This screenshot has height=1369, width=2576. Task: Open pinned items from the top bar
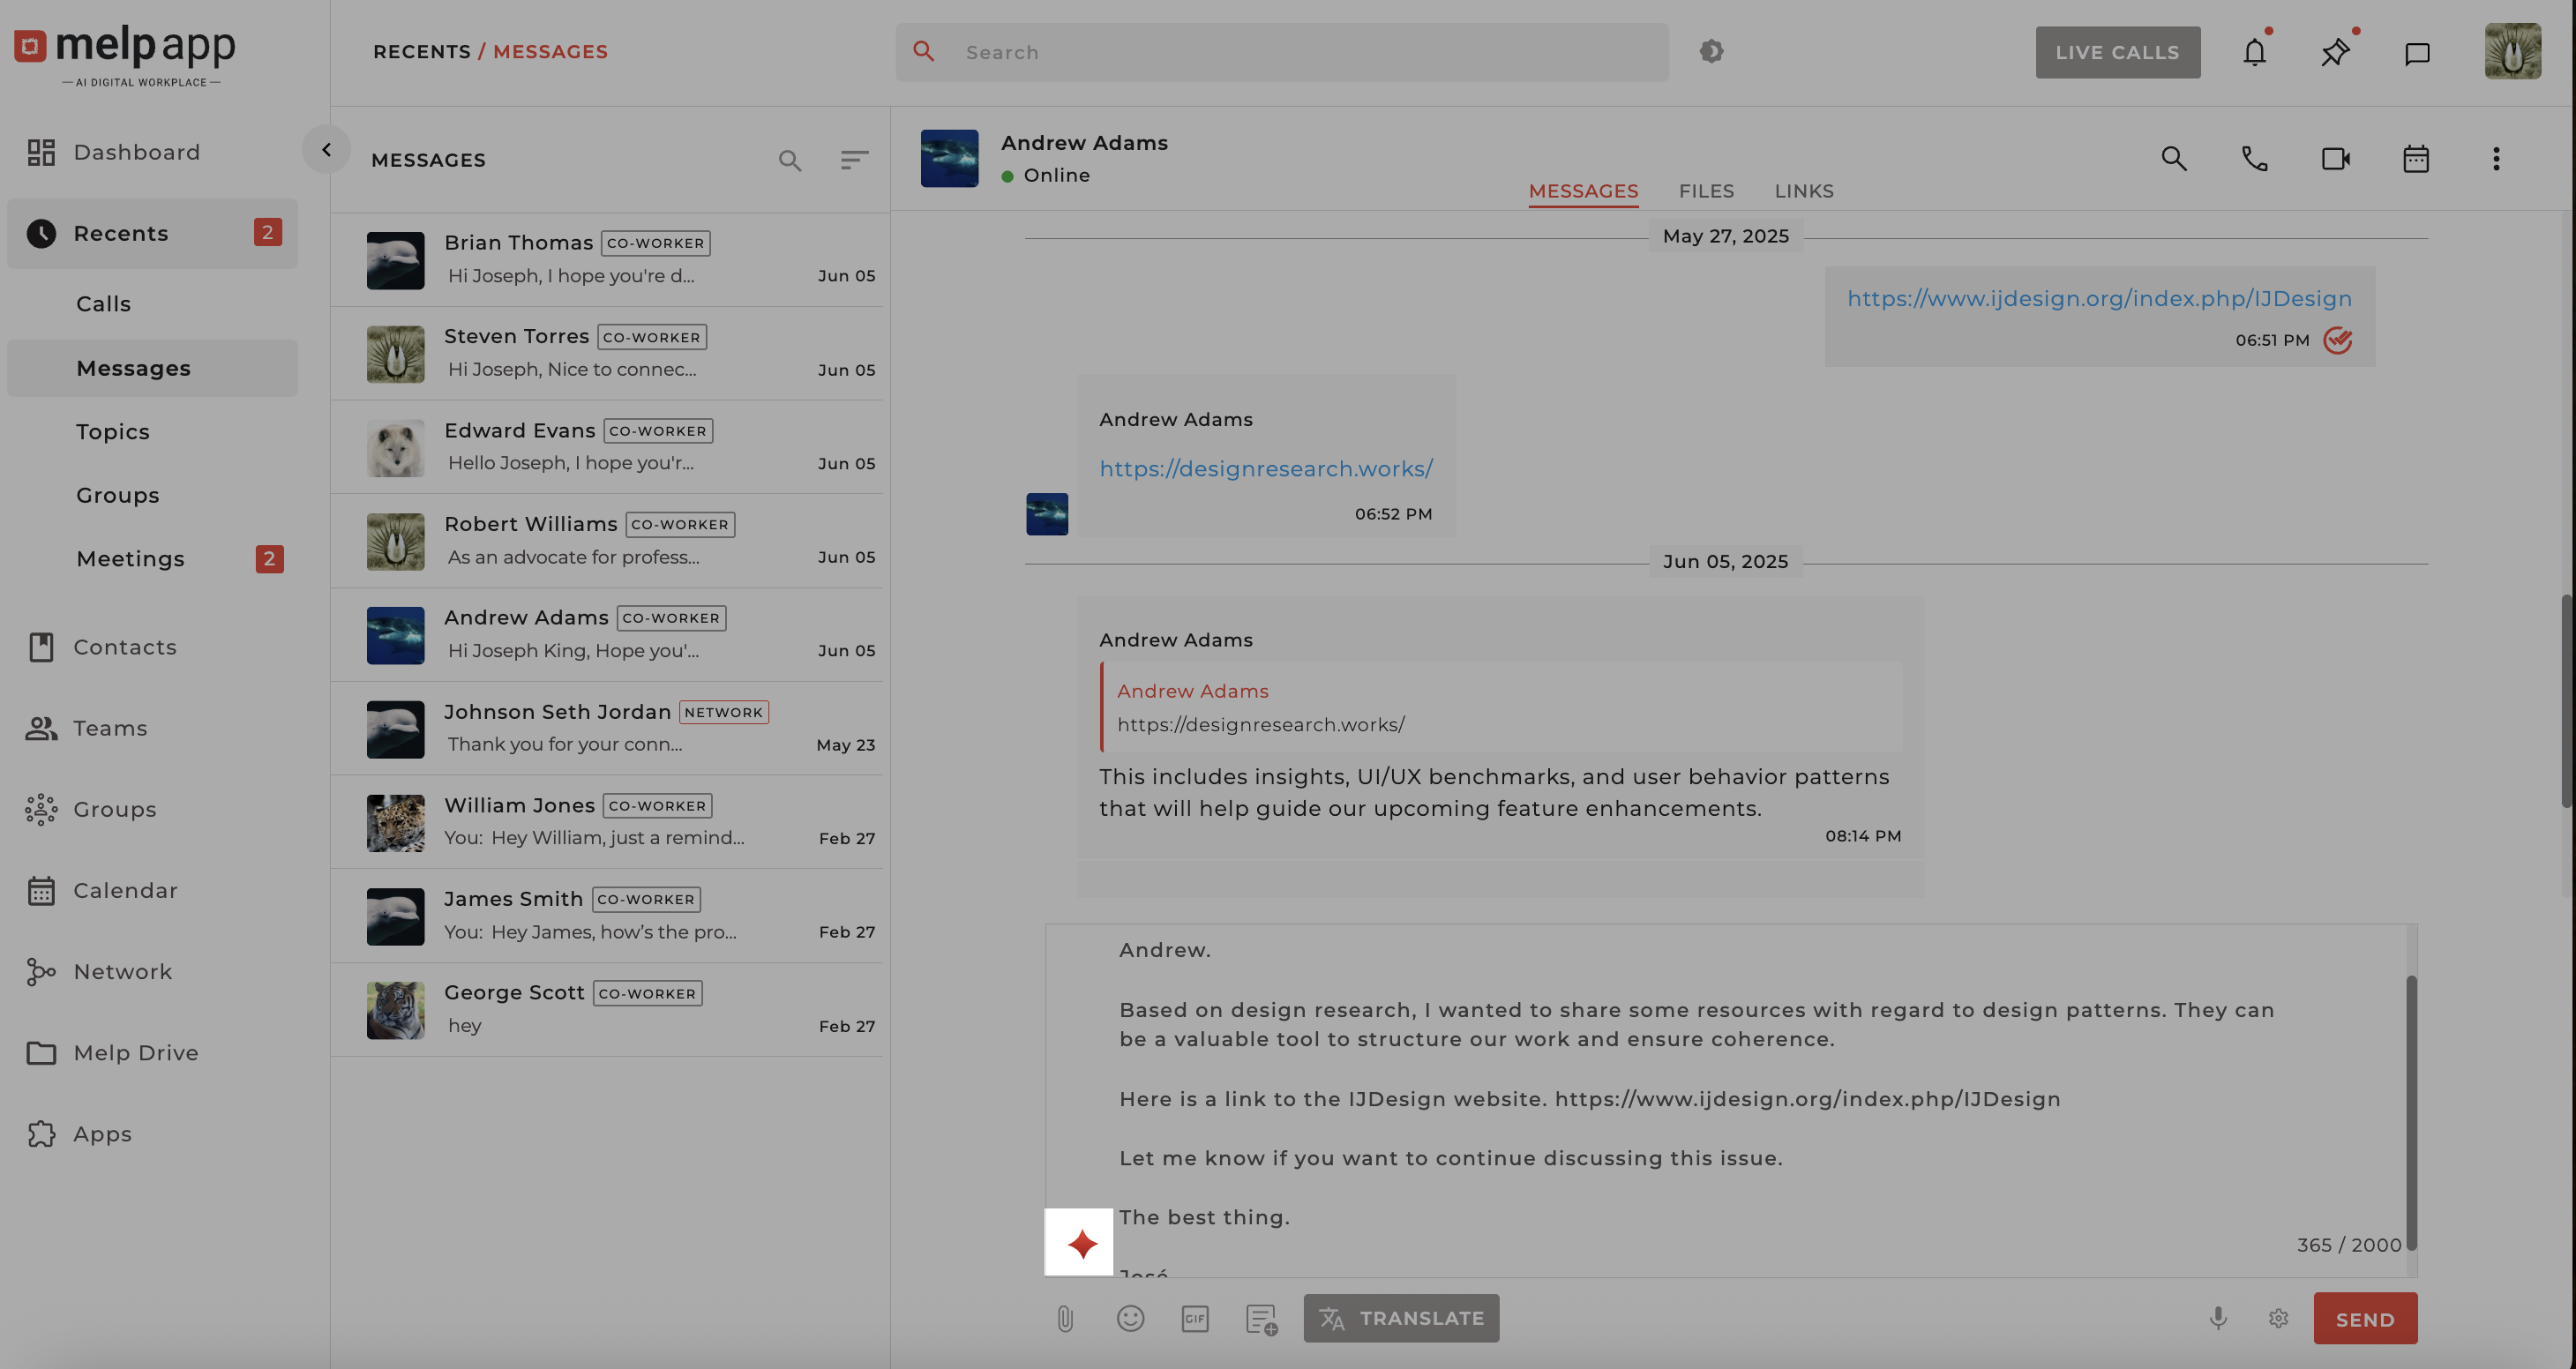(2335, 52)
